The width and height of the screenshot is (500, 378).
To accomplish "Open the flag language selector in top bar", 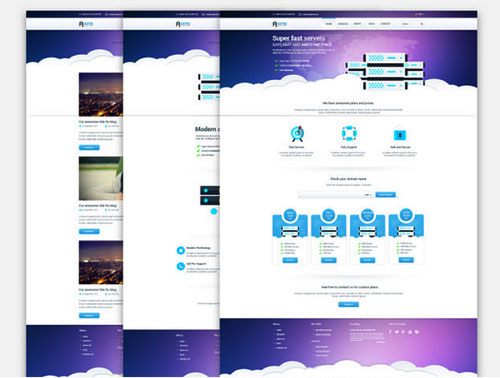I will [x=418, y=14].
